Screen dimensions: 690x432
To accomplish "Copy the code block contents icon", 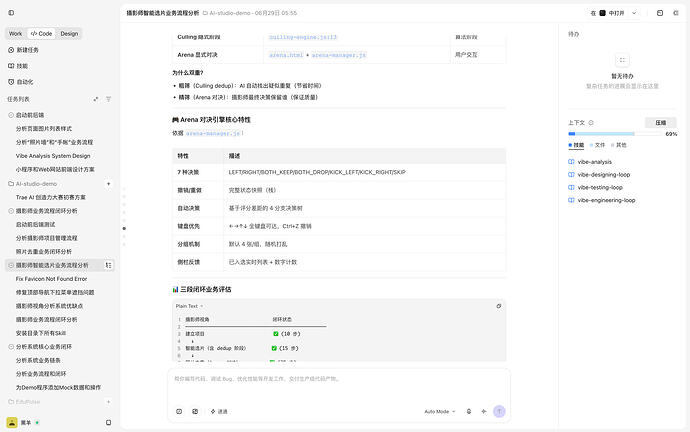I will (x=499, y=306).
